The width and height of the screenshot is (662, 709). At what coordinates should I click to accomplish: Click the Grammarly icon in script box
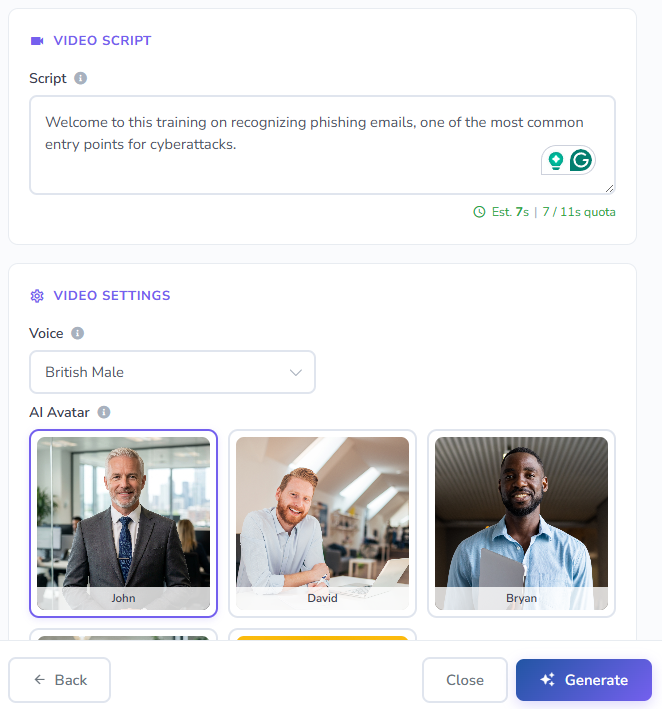tap(581, 160)
